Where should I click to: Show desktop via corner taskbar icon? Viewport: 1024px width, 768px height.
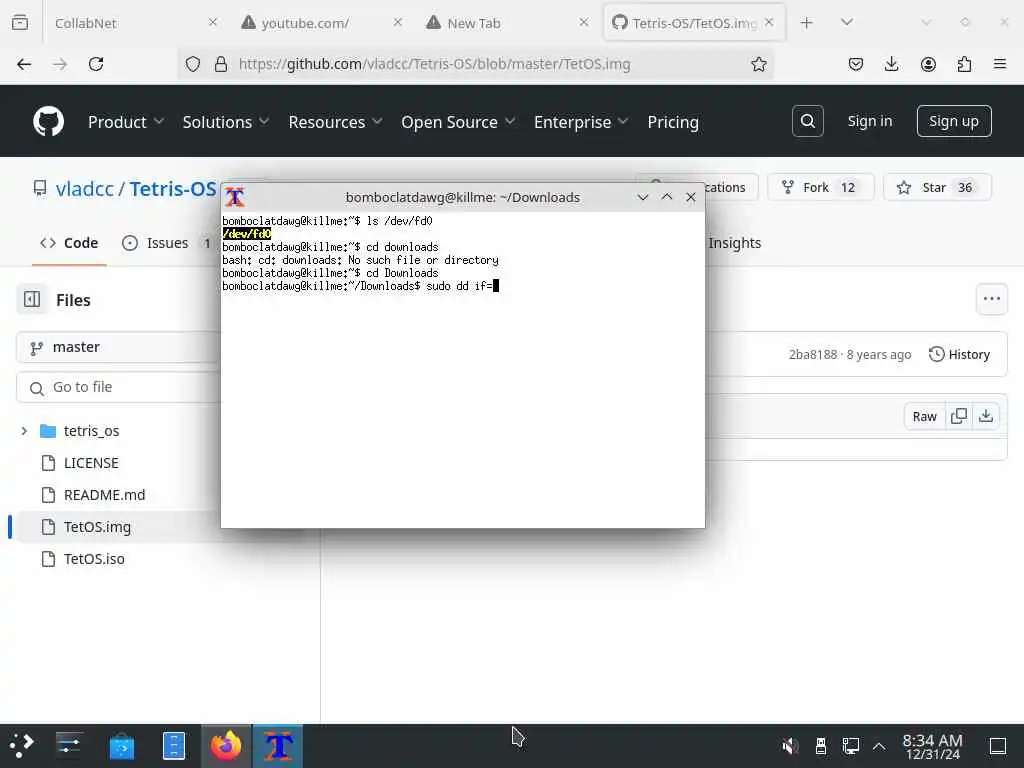[x=998, y=746]
